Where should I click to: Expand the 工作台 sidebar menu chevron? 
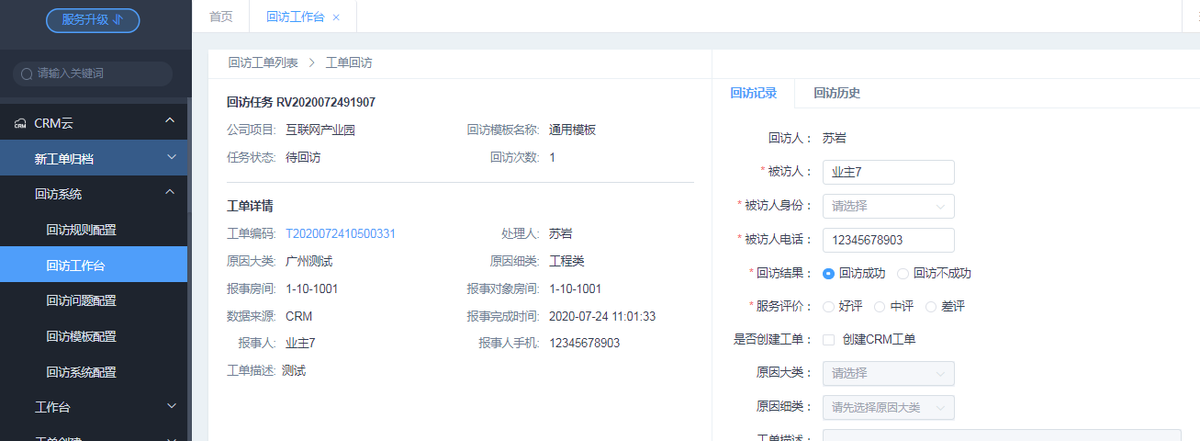pos(171,406)
